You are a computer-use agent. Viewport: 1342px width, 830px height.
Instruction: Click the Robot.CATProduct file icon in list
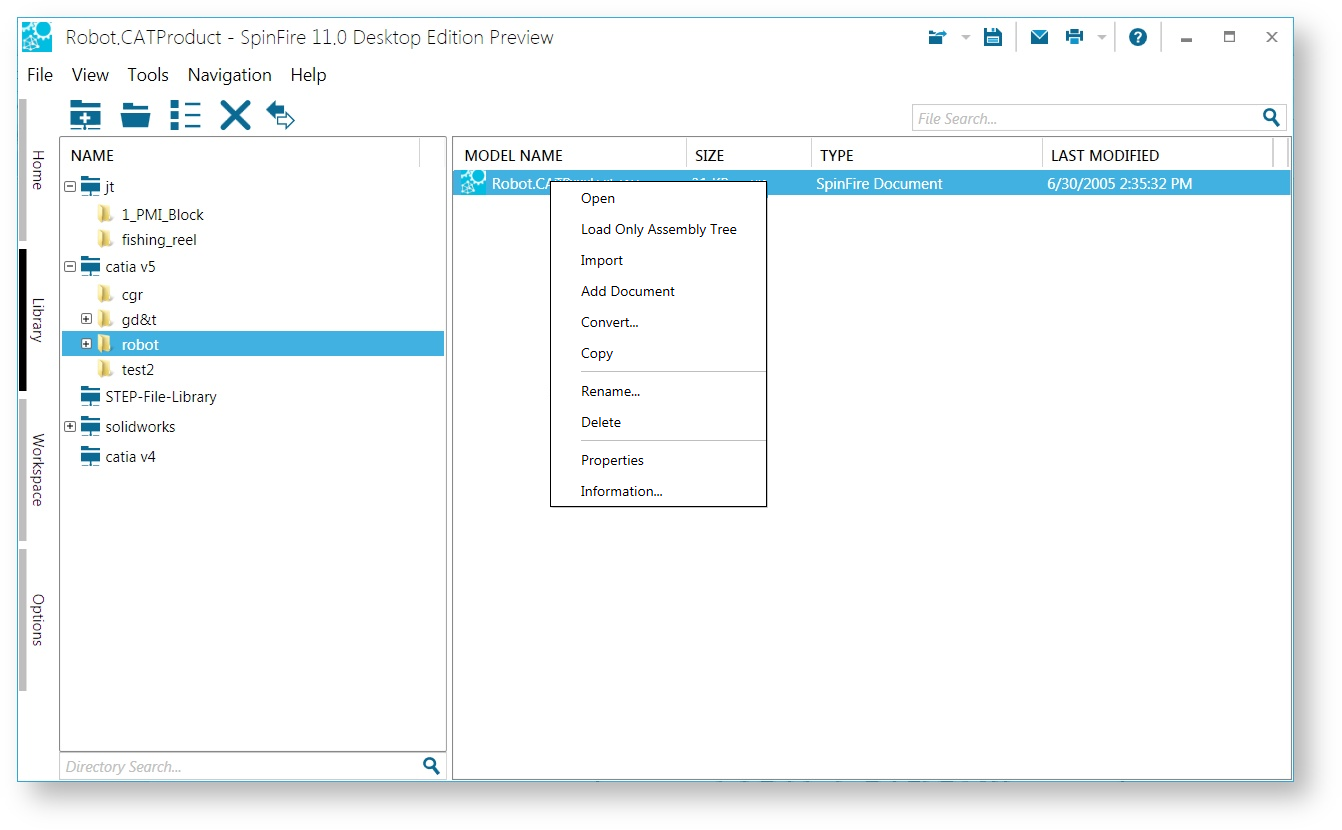pos(473,183)
